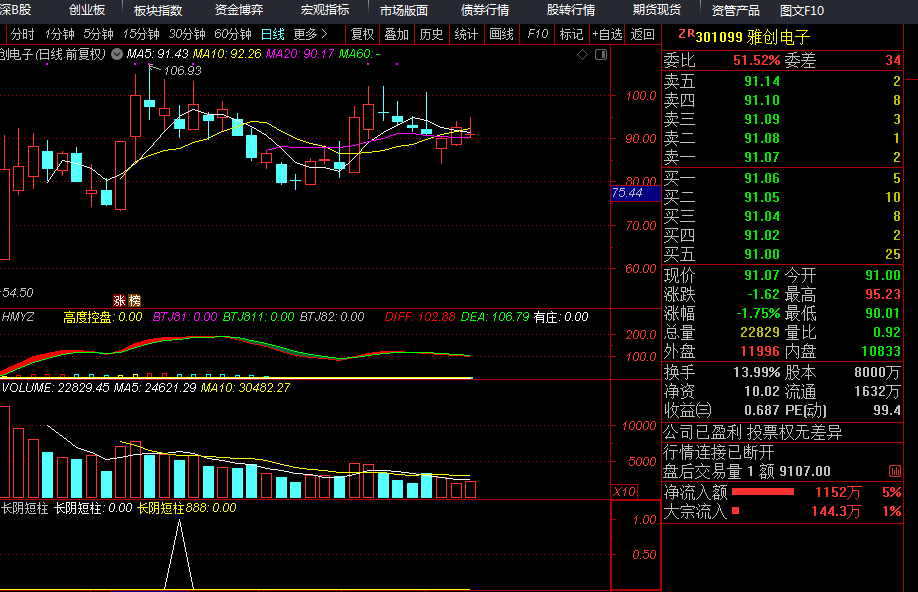Select the 日线 daily period

pos(273,35)
